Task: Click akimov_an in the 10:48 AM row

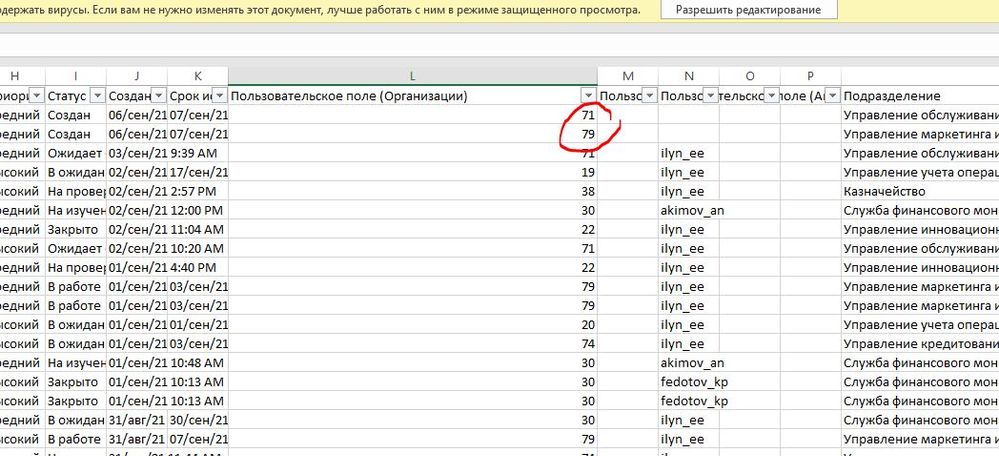Action: 692,363
